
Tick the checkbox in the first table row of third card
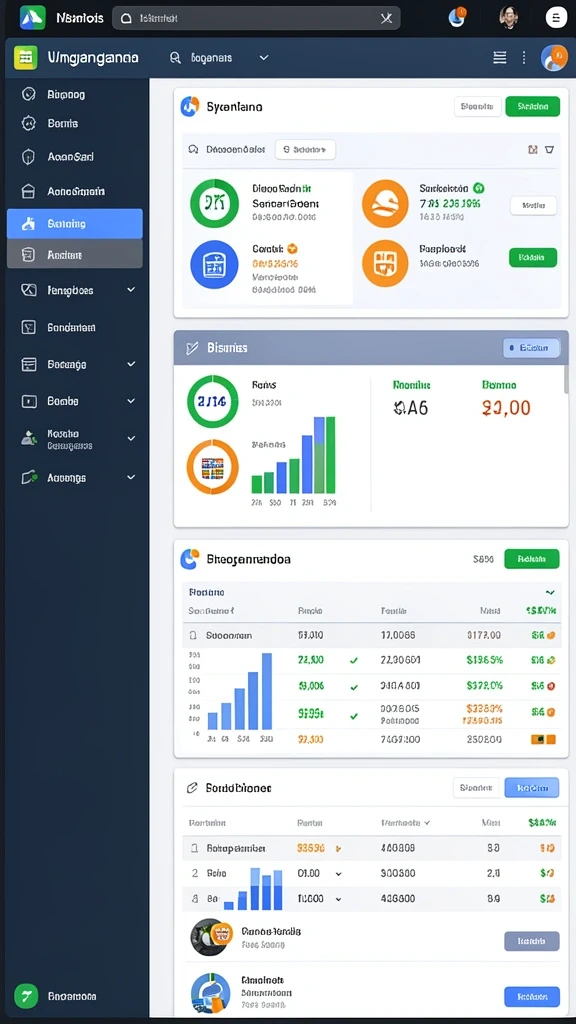coord(193,635)
